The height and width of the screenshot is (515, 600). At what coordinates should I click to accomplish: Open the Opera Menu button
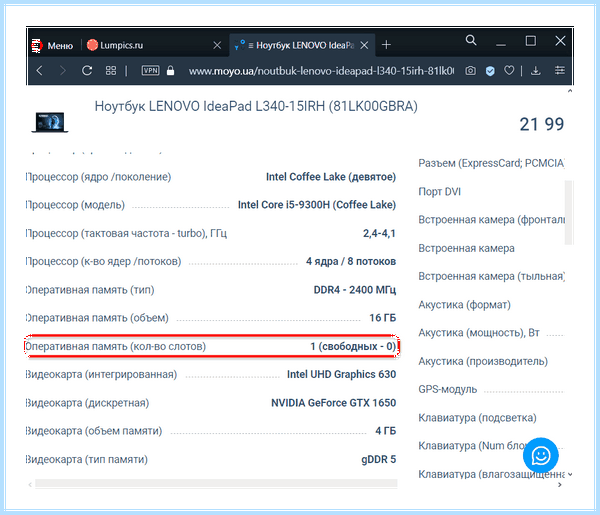[52, 46]
